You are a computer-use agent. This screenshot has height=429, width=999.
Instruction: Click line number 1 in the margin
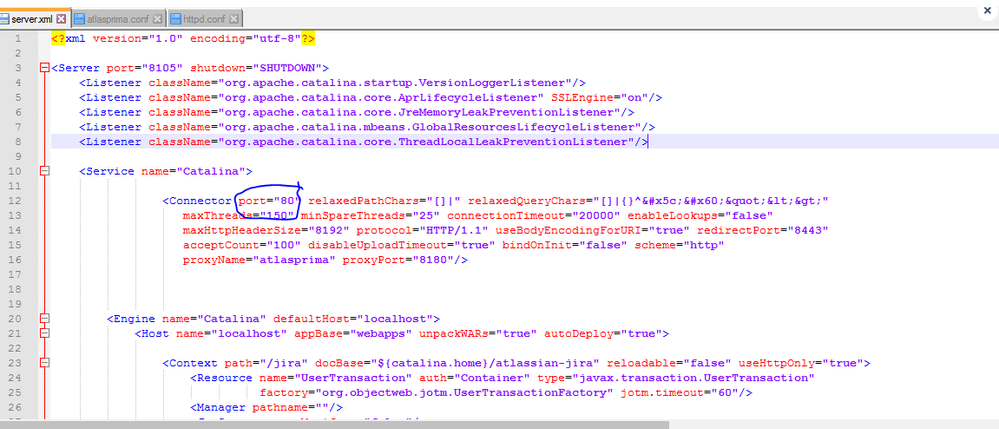click(x=18, y=38)
